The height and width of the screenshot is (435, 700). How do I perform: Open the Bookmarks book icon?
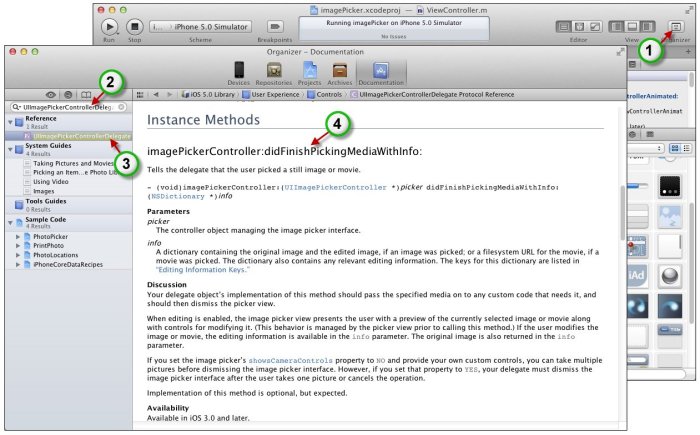pos(86,95)
